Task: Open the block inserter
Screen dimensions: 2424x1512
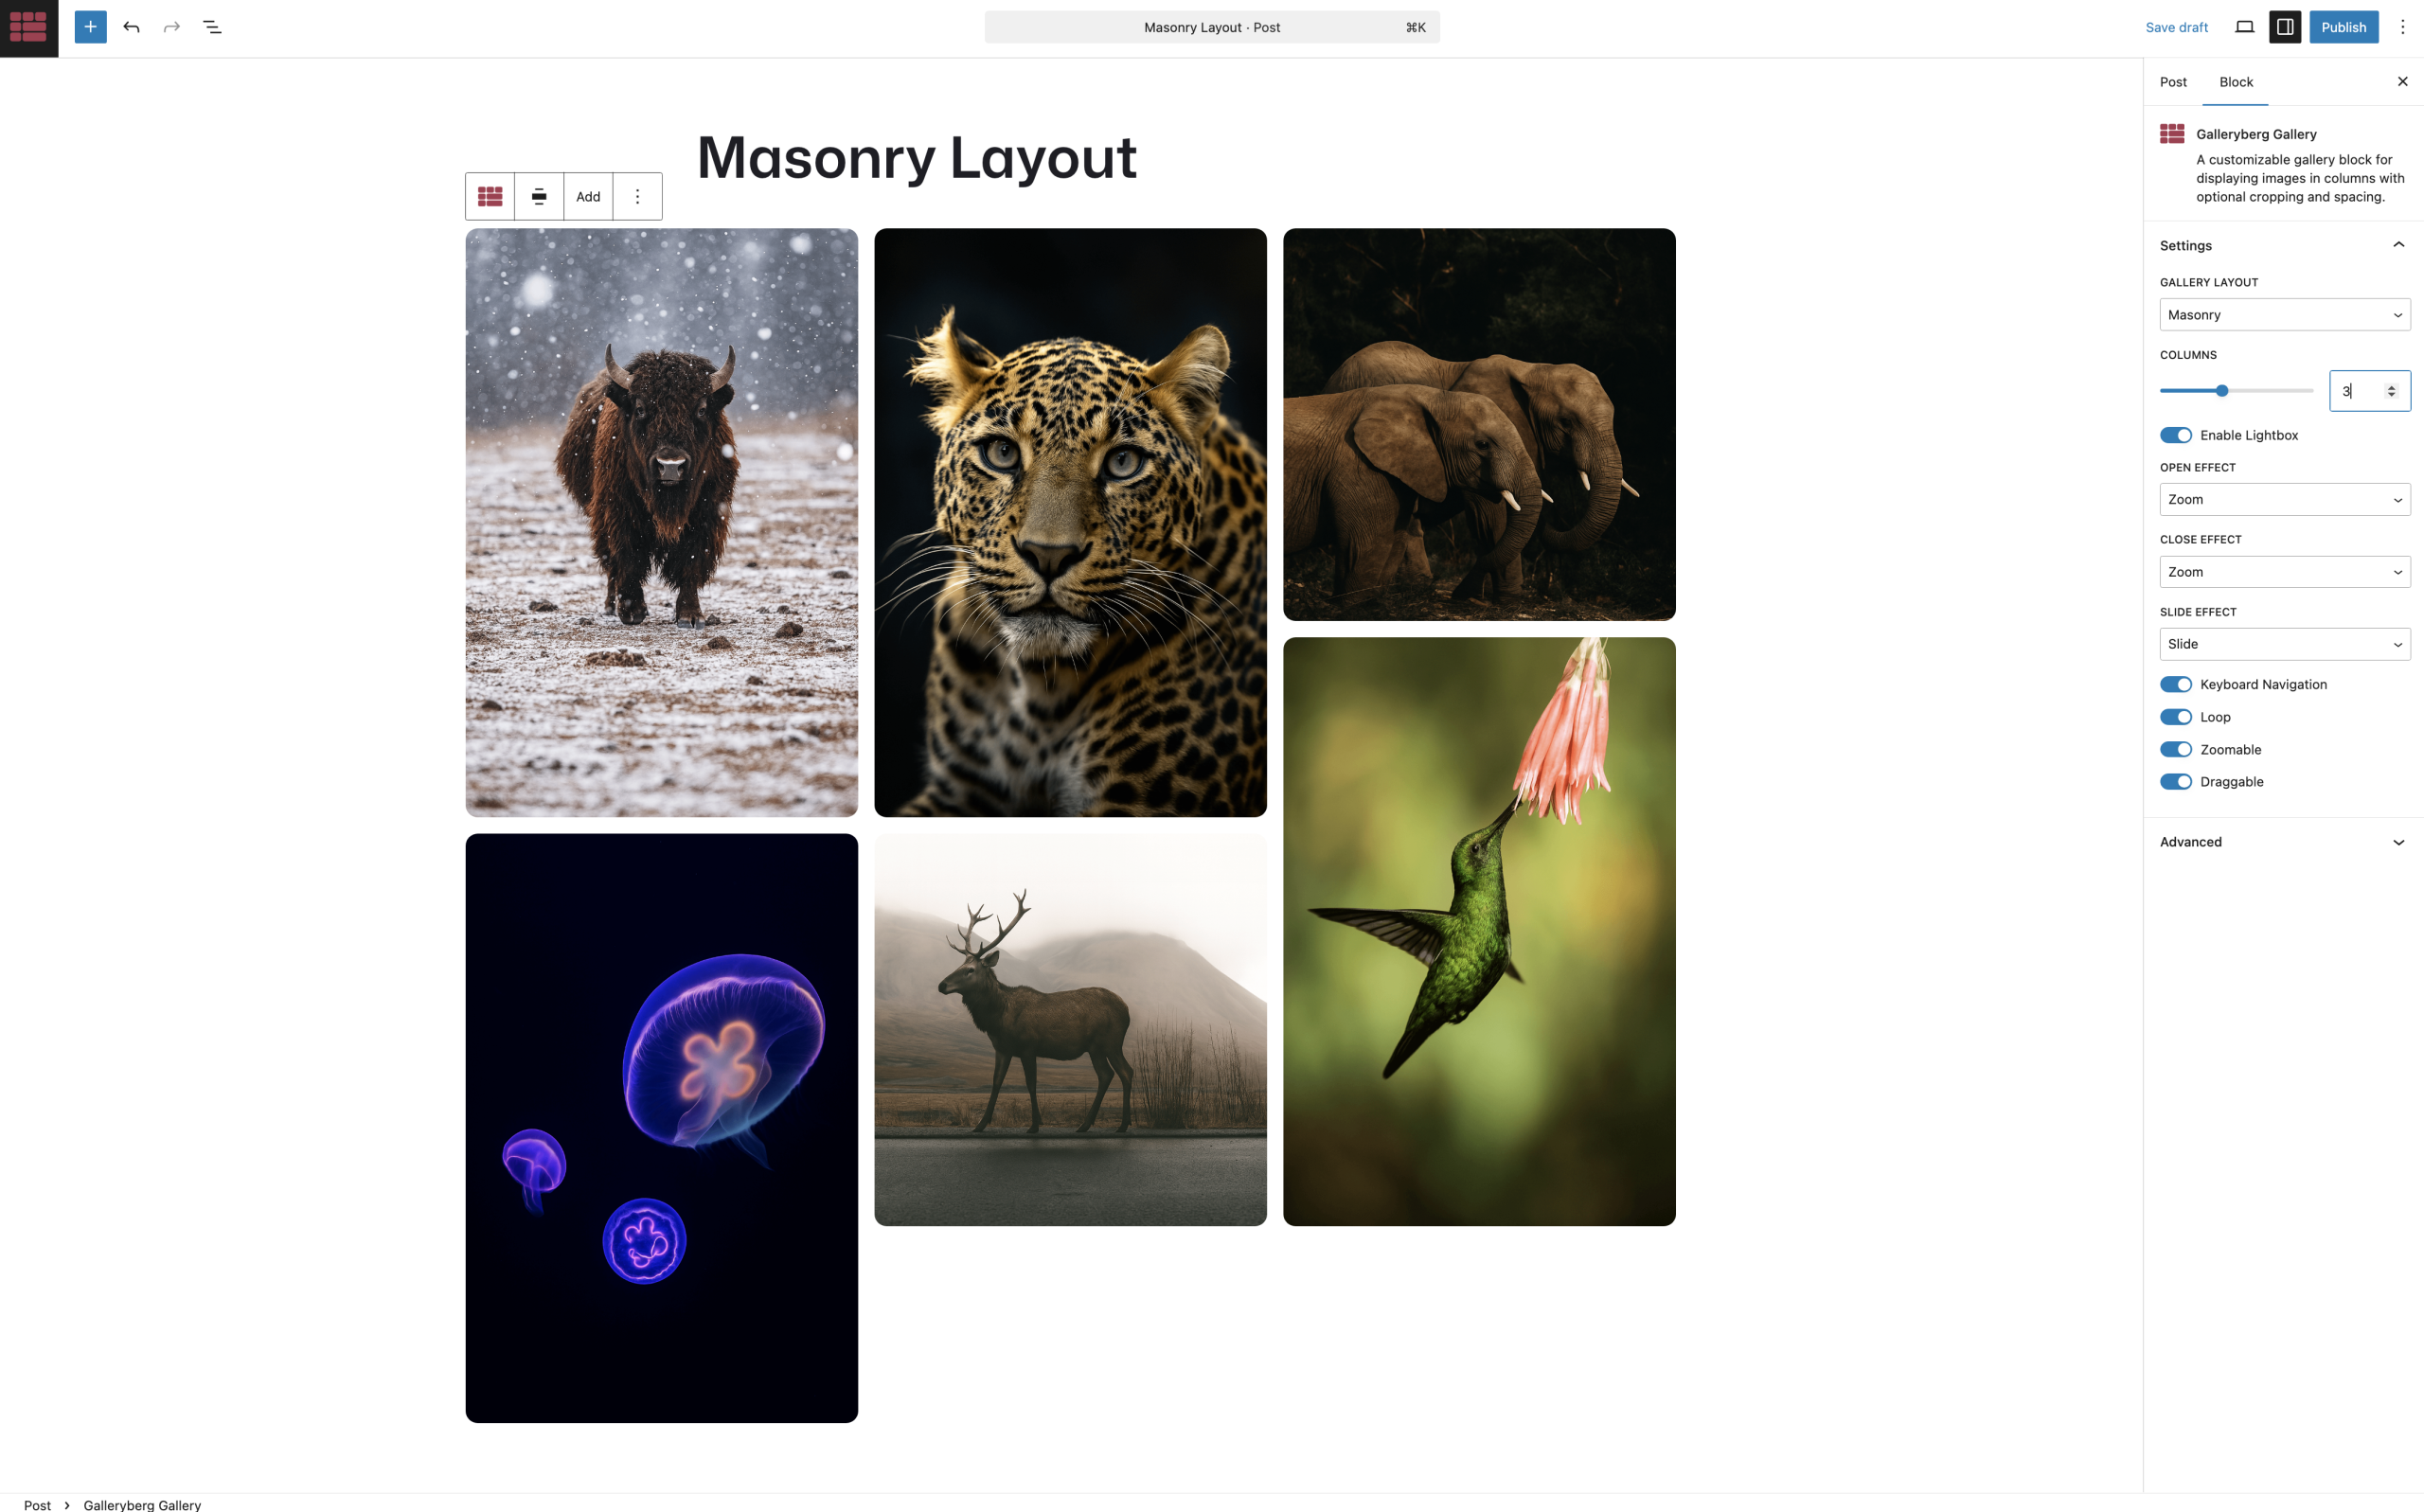Action: [90, 27]
